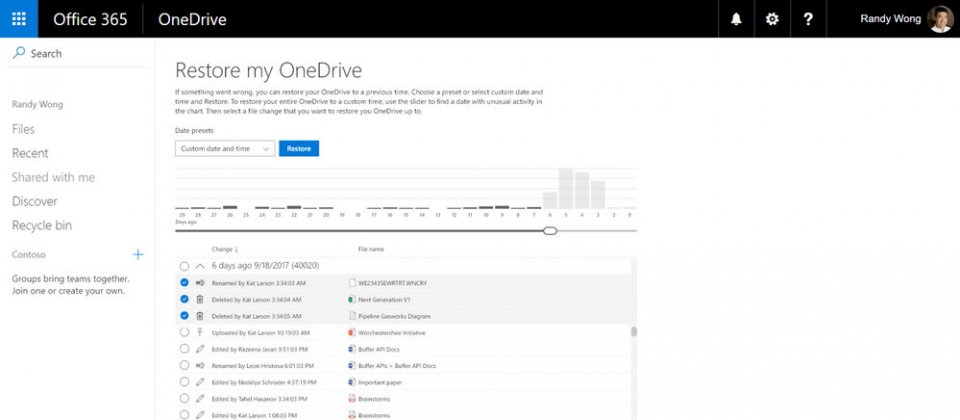Screen dimensions: 960x420
Task: Click the File name column header
Action: tap(371, 249)
